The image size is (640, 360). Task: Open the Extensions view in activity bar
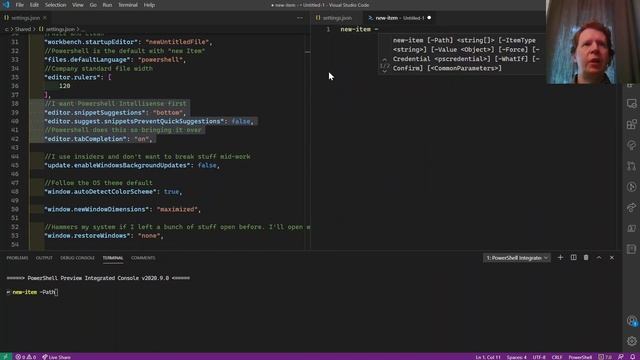pyautogui.click(x=631, y=124)
